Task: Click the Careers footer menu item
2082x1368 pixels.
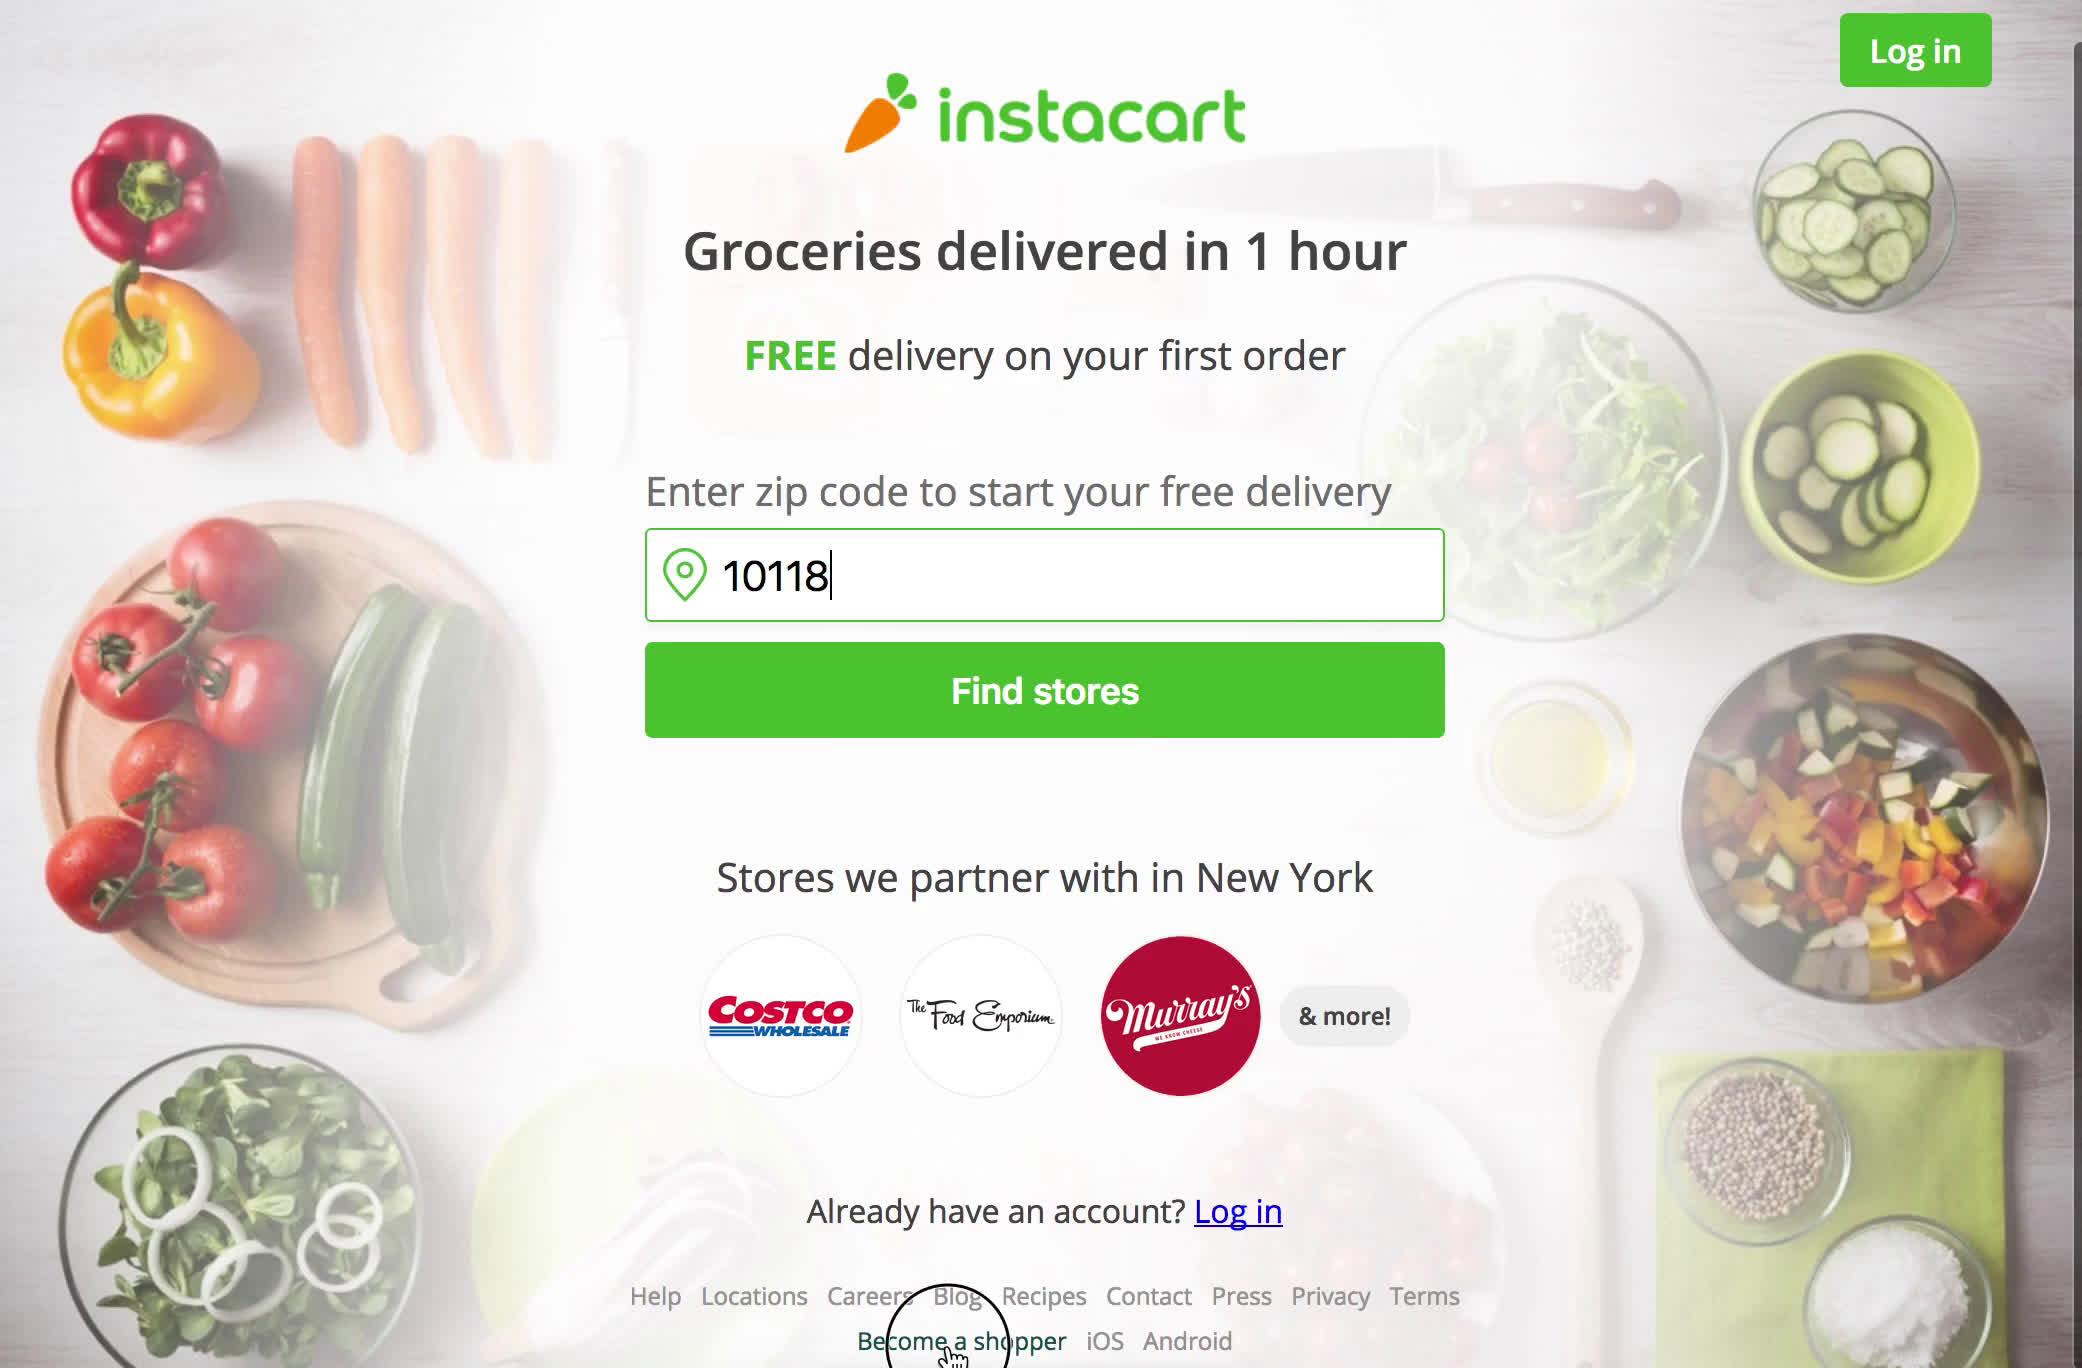Action: [x=867, y=1296]
